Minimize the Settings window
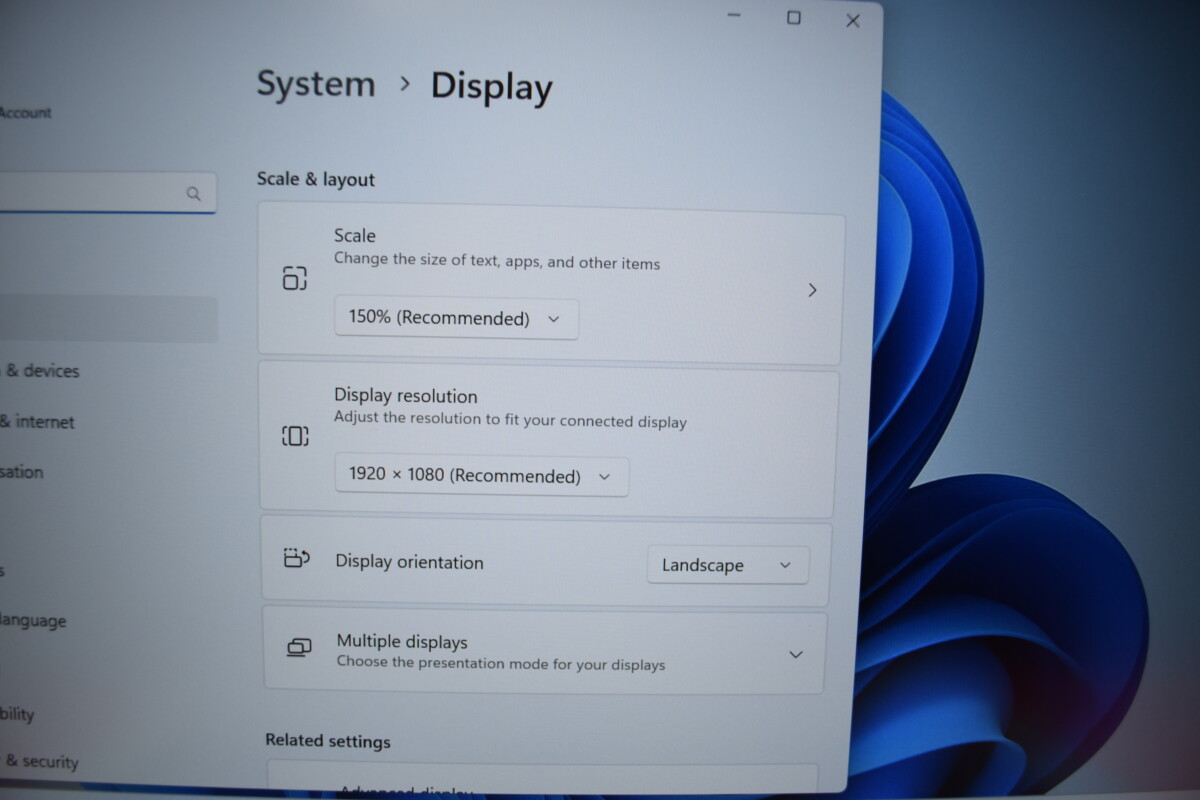Screen dimensions: 1200x800 tap(734, 16)
